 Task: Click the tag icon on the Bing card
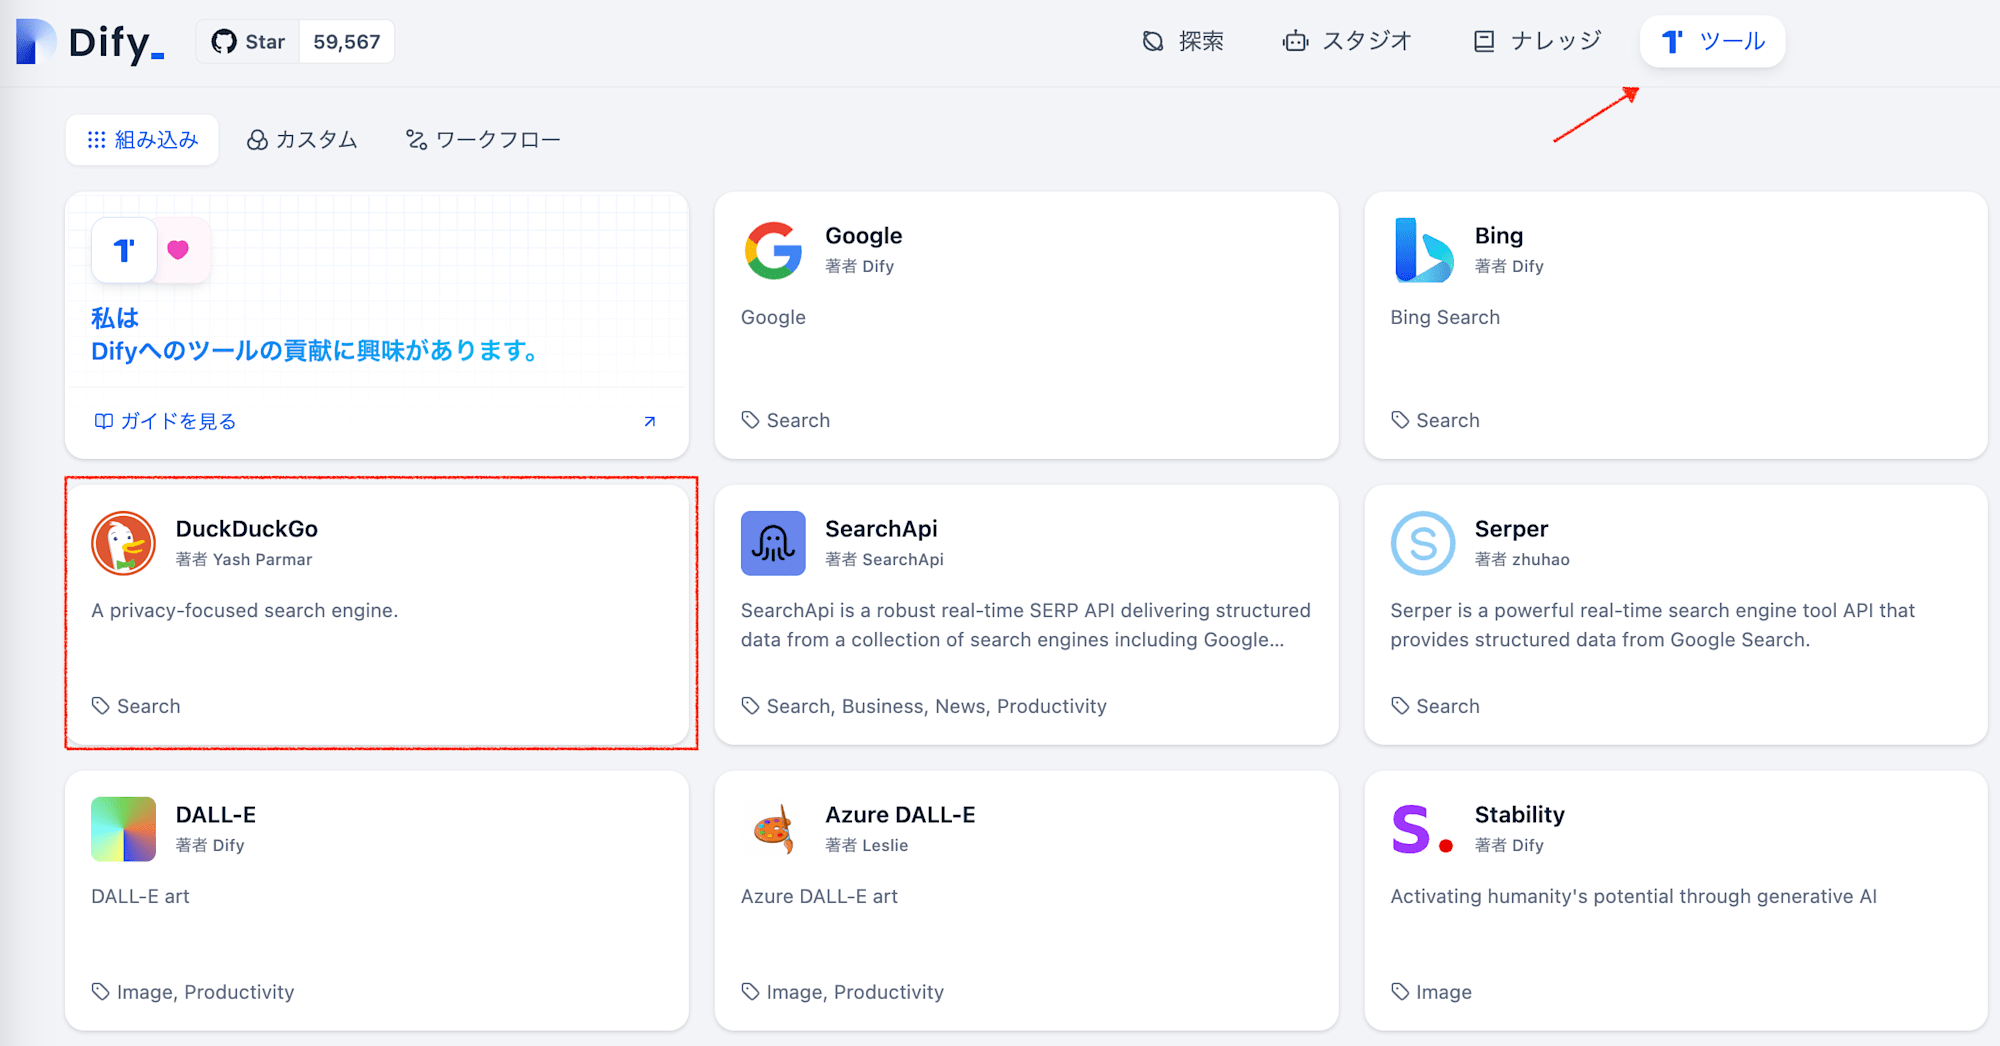(1400, 420)
